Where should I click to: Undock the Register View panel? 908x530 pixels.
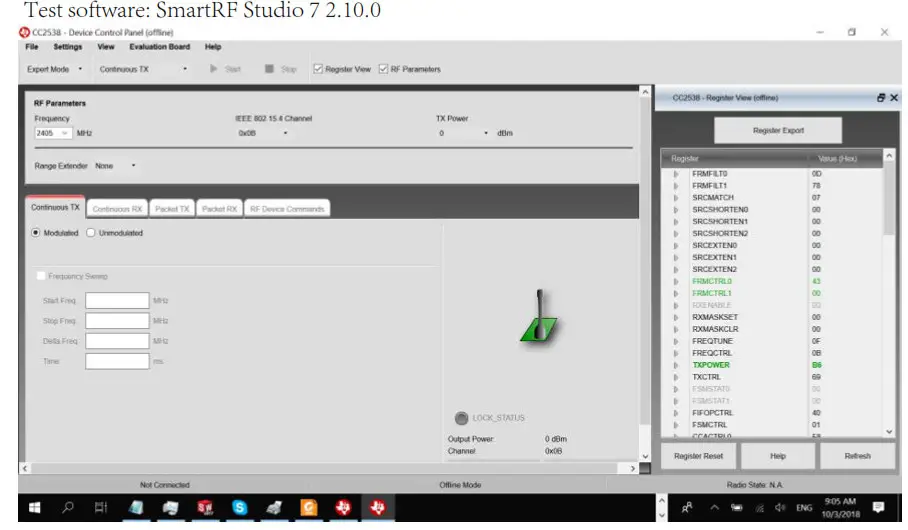(x=880, y=98)
